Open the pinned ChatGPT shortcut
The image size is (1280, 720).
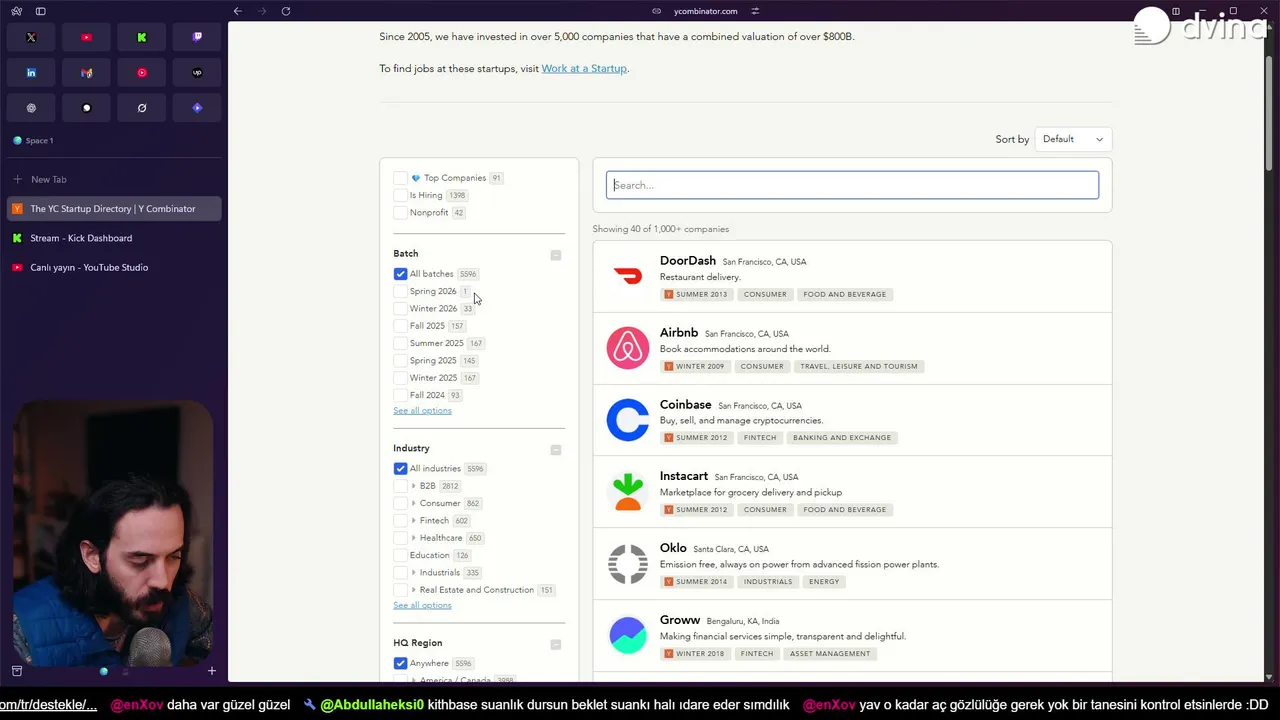coord(31,108)
